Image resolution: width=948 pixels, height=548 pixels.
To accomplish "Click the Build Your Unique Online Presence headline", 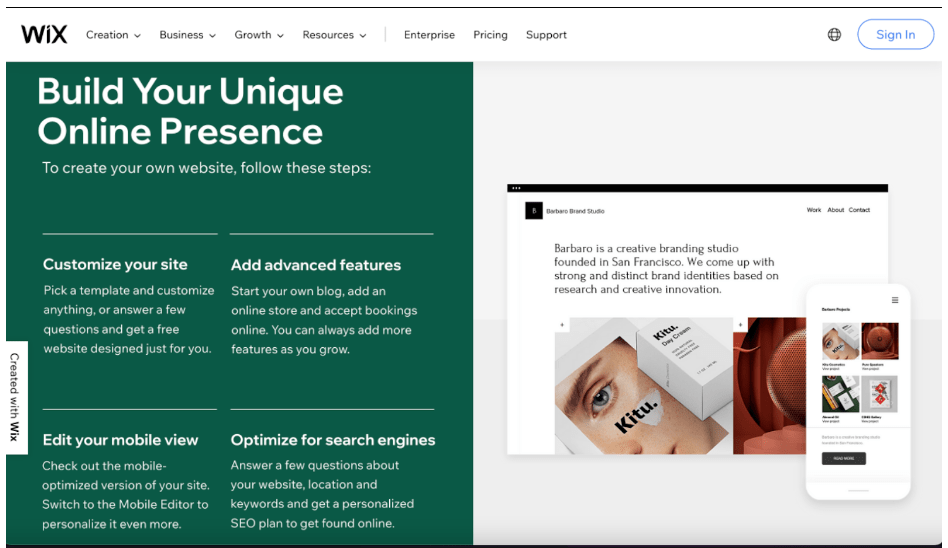I will point(190,111).
